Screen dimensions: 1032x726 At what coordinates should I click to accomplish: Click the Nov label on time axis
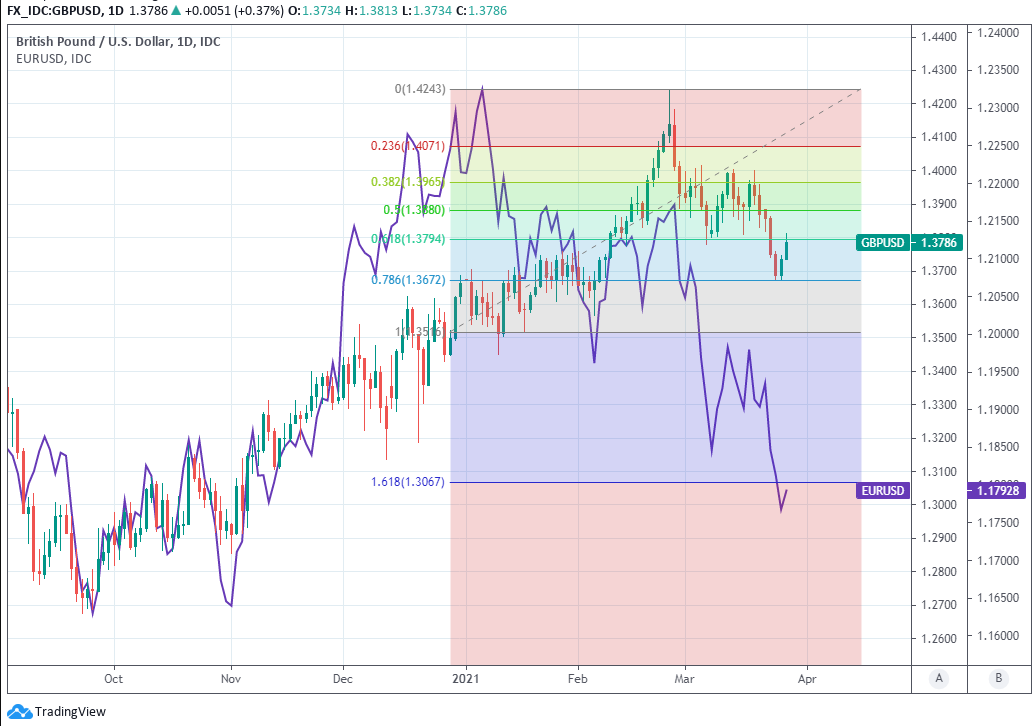coord(231,678)
